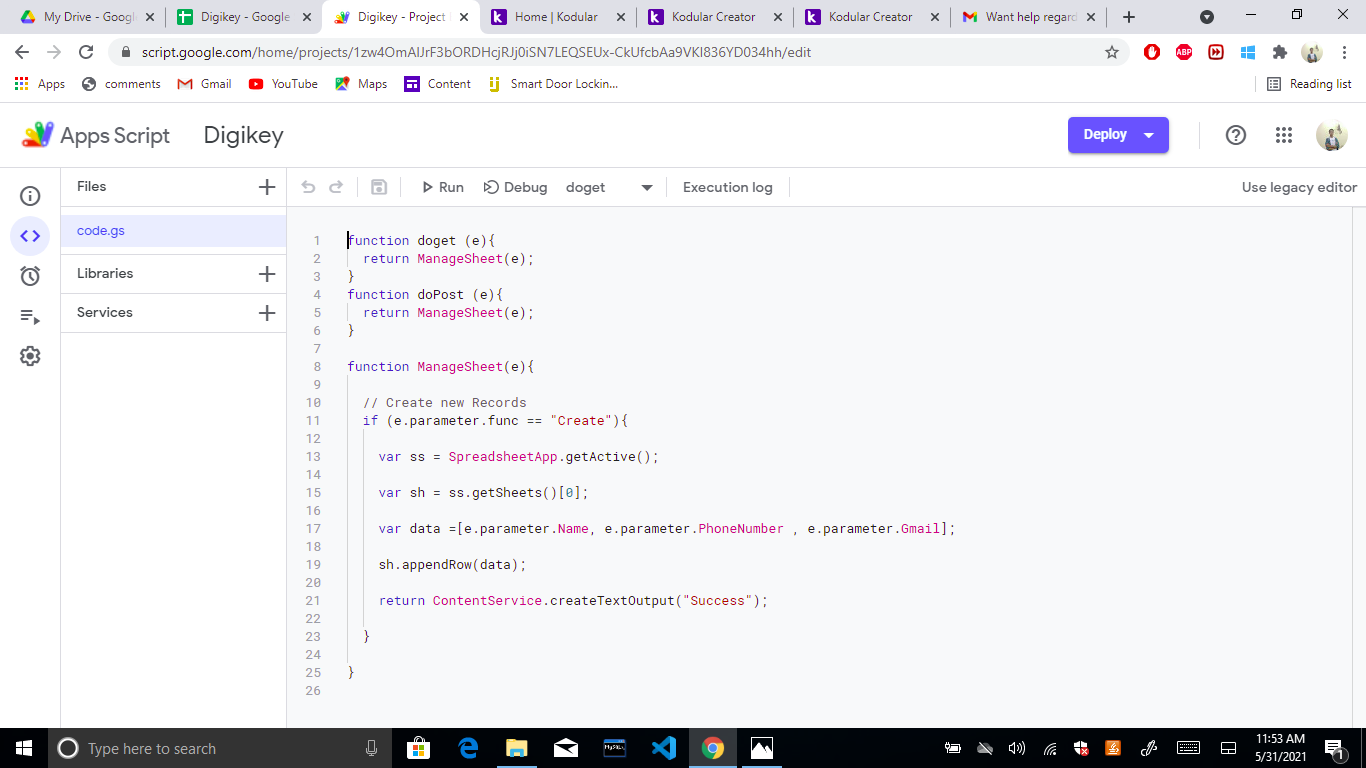Viewport: 1366px width, 768px height.
Task: Open the Executions list icon
Action: [x=30, y=317]
